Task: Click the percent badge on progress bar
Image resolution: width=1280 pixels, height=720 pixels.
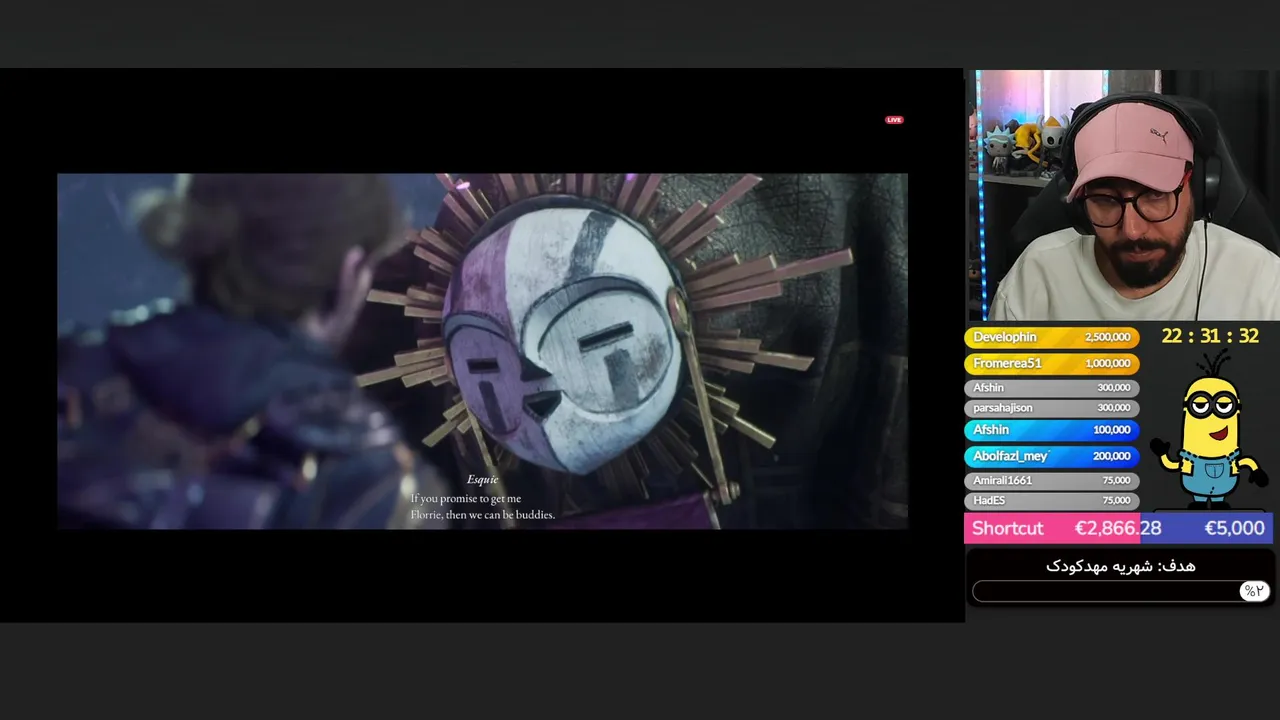Action: 1254,591
